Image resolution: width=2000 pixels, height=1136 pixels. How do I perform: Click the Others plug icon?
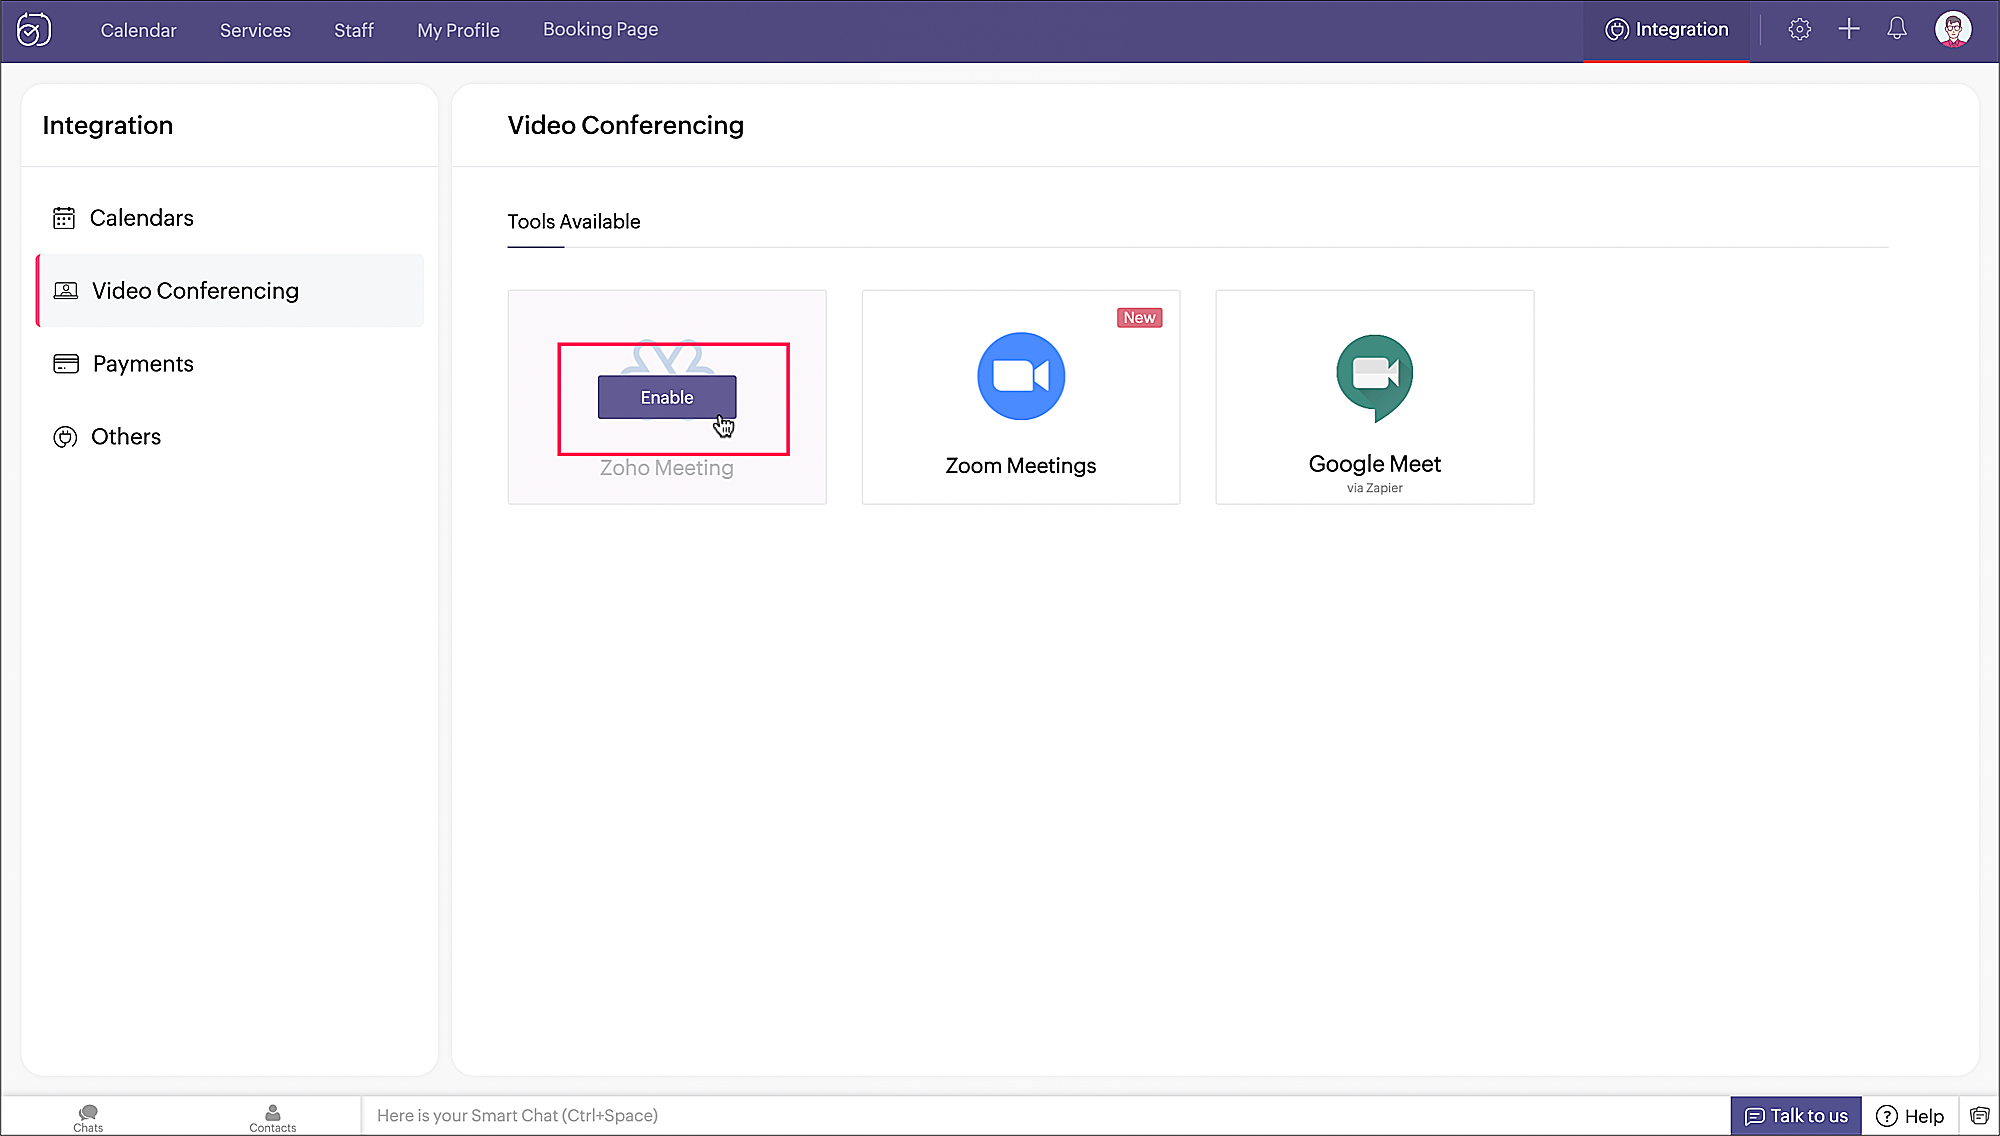(x=65, y=437)
